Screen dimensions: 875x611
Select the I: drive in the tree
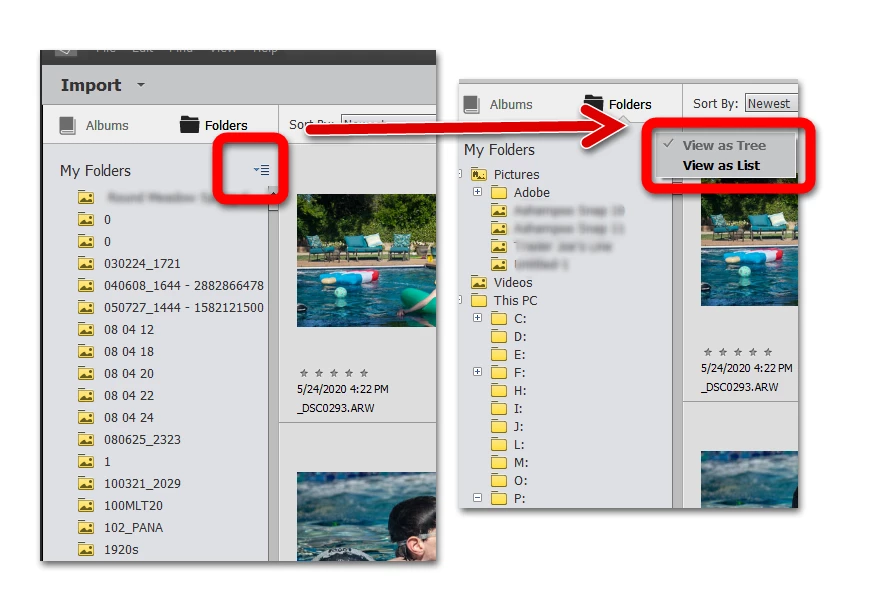pyautogui.click(x=518, y=408)
